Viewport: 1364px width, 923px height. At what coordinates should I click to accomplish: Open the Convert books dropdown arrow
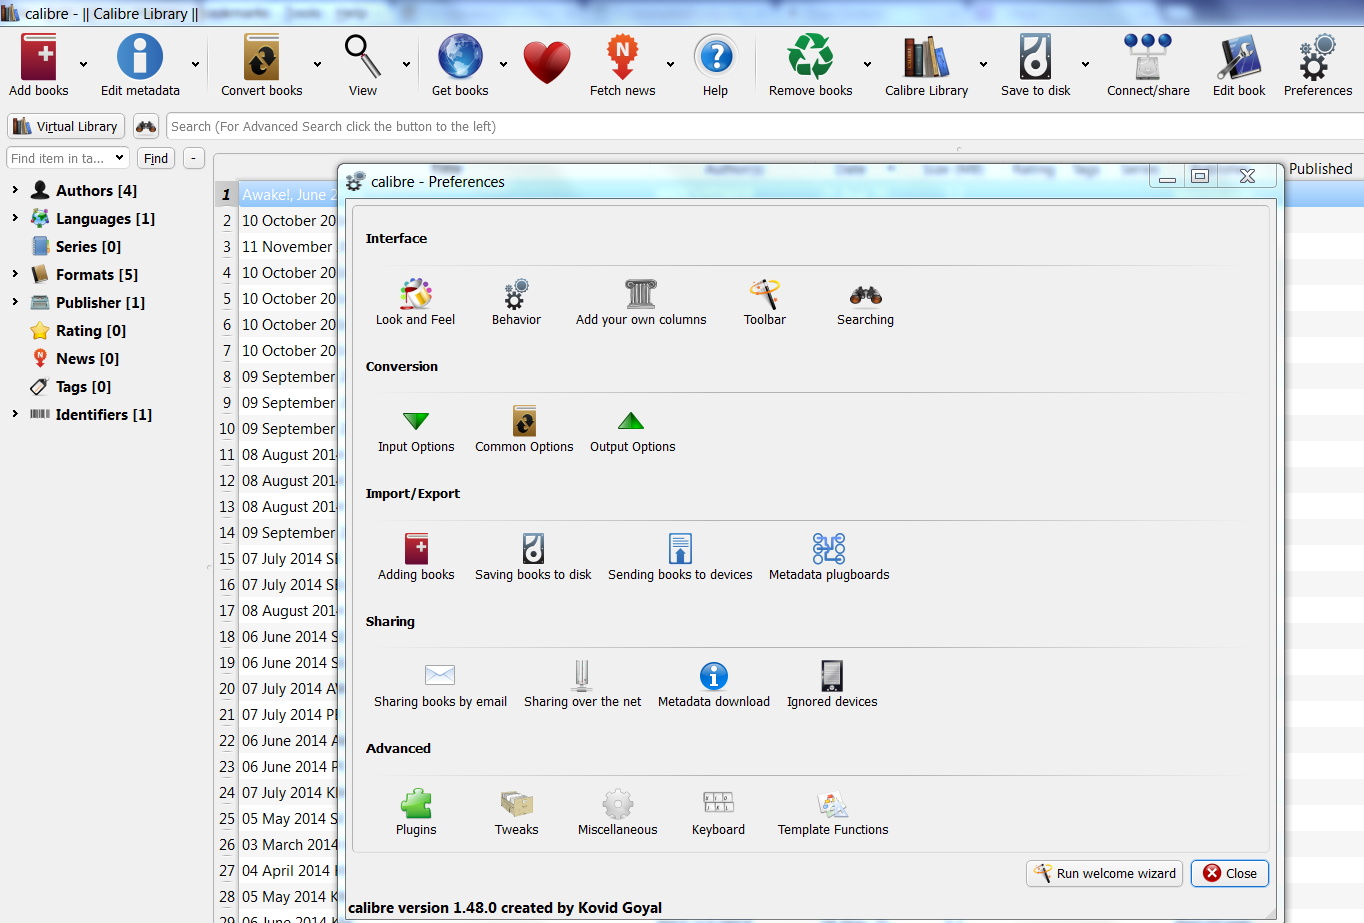click(317, 65)
